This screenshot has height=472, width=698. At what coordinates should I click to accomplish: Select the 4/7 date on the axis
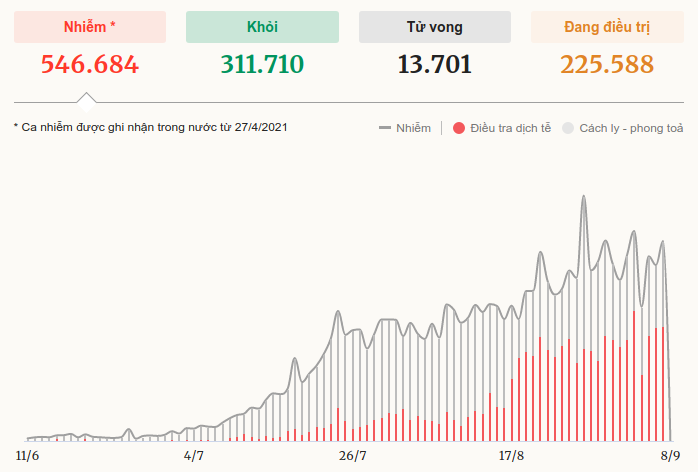coord(194,456)
